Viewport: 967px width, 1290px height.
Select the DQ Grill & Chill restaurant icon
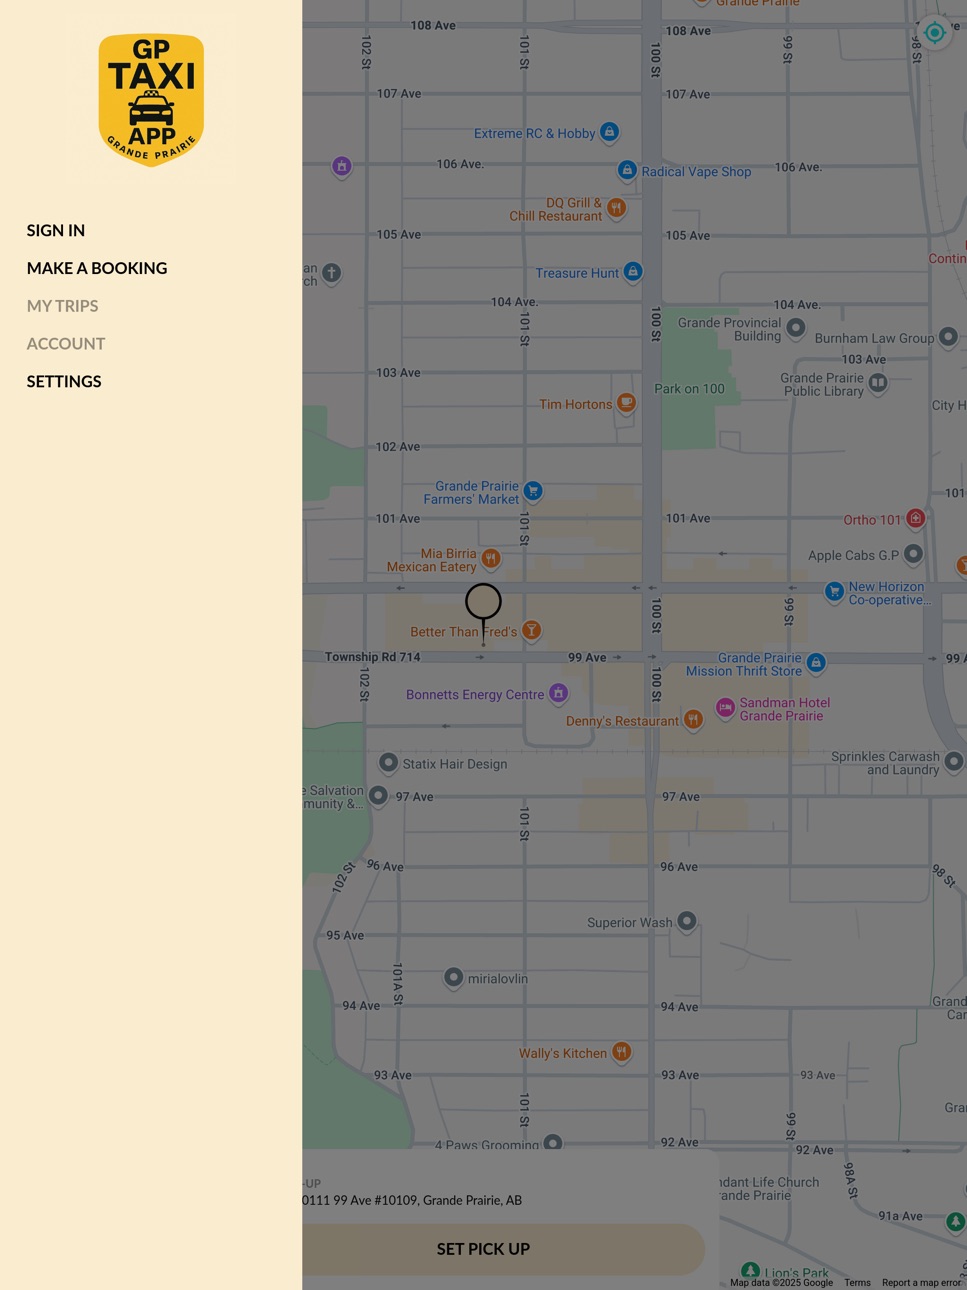click(617, 208)
